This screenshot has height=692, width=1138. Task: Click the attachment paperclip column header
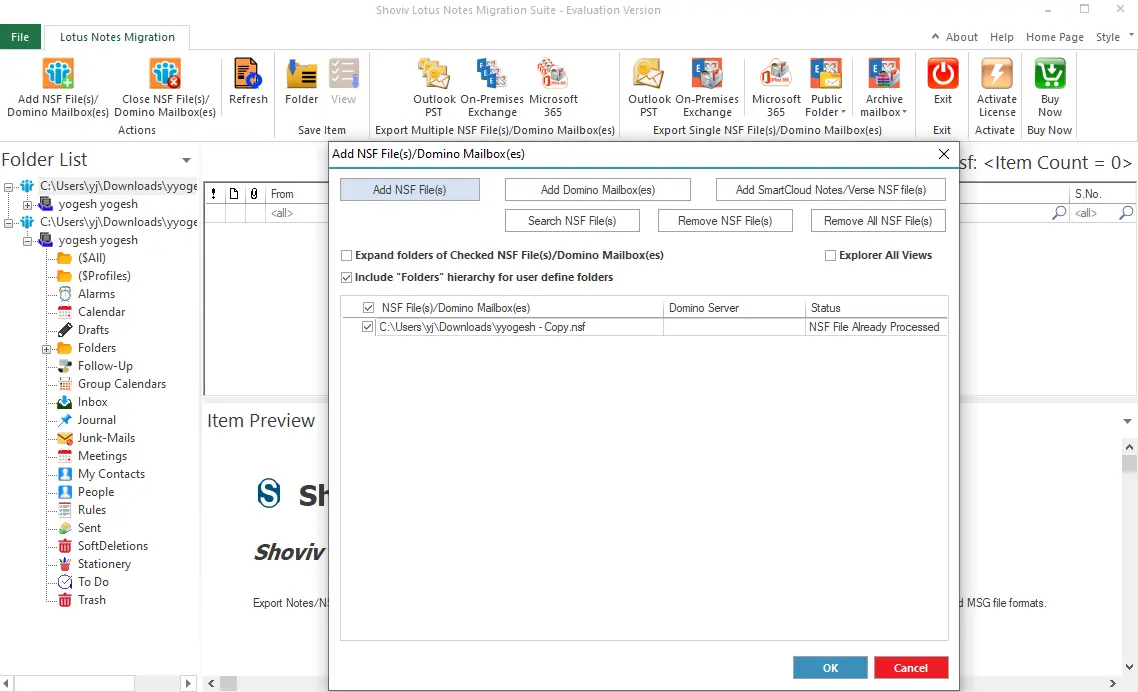tap(254, 194)
